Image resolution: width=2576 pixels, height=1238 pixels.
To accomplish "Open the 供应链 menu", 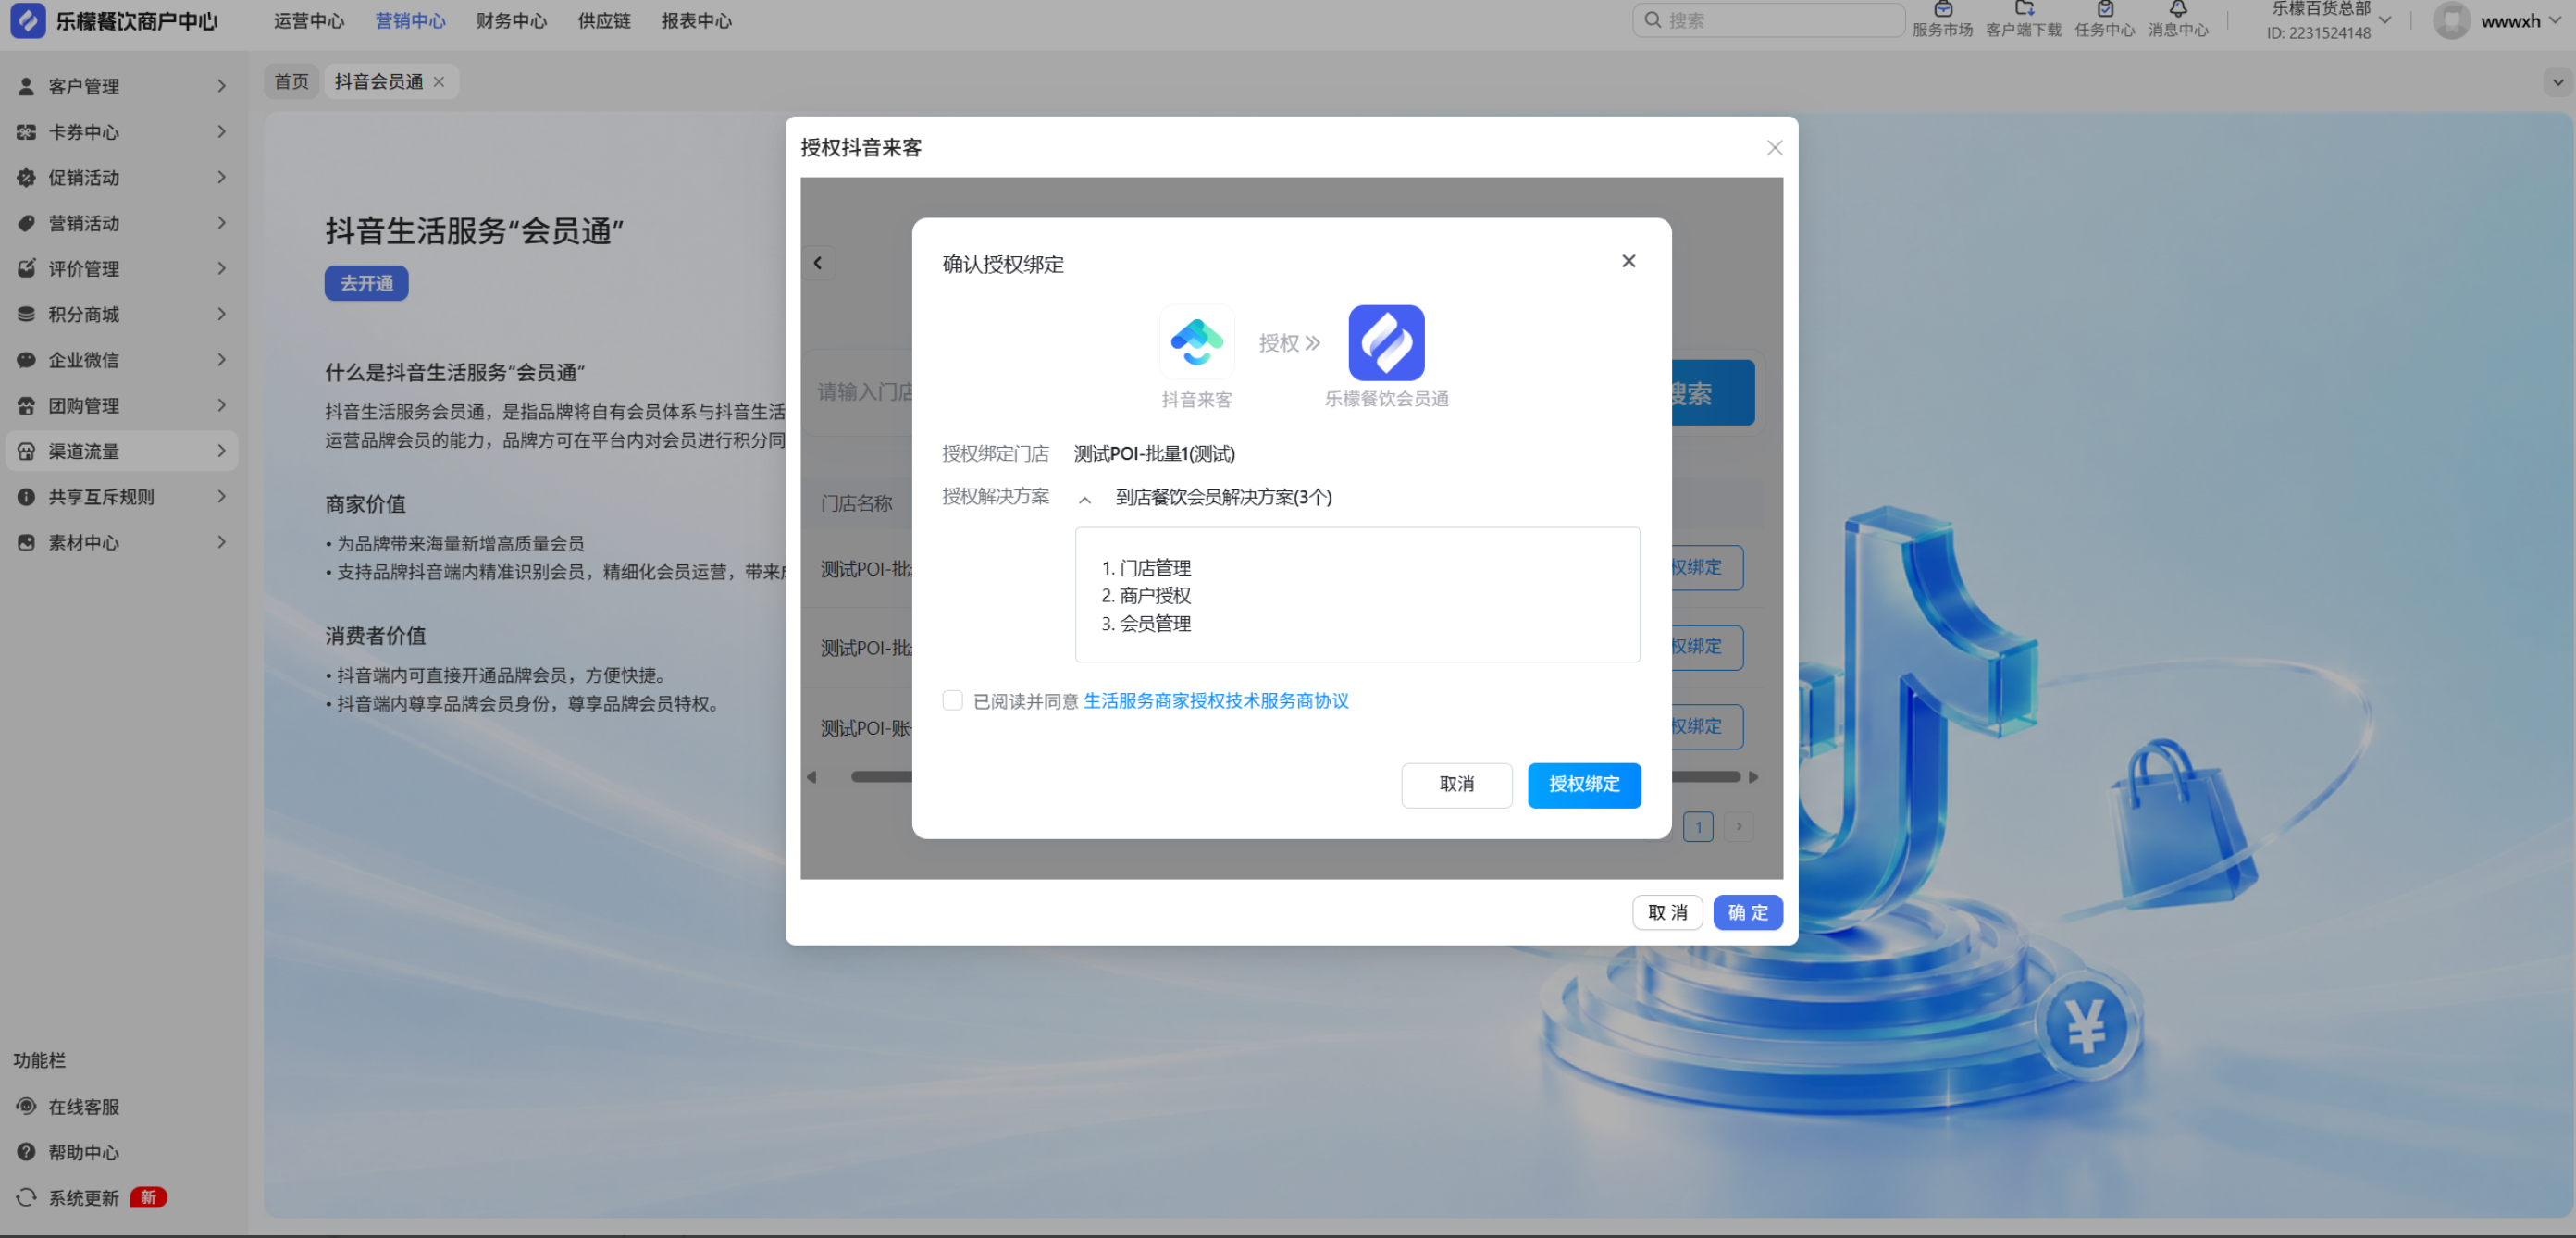I will (x=604, y=21).
